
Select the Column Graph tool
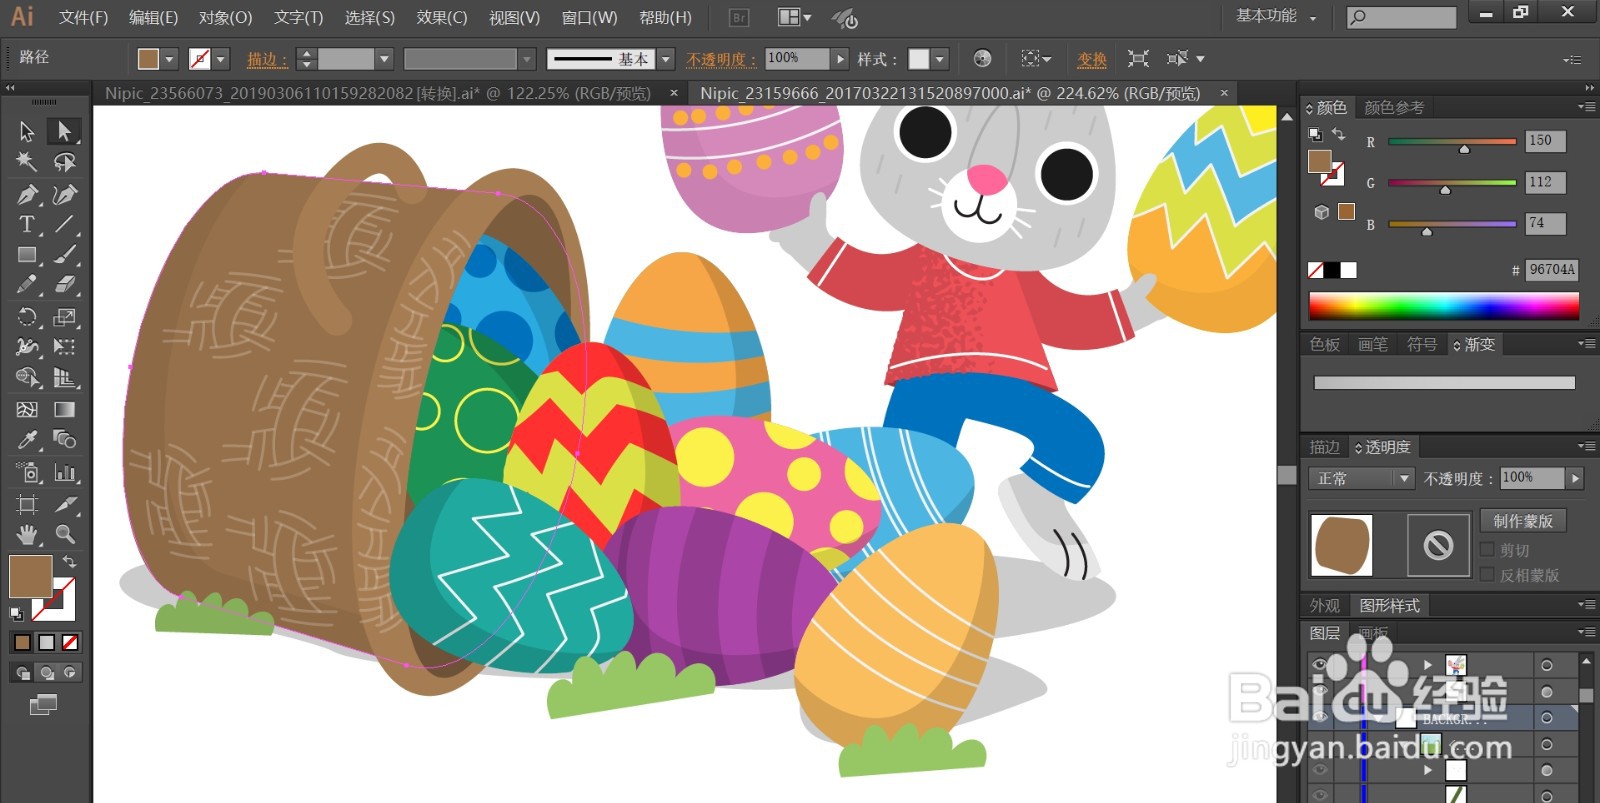[64, 472]
